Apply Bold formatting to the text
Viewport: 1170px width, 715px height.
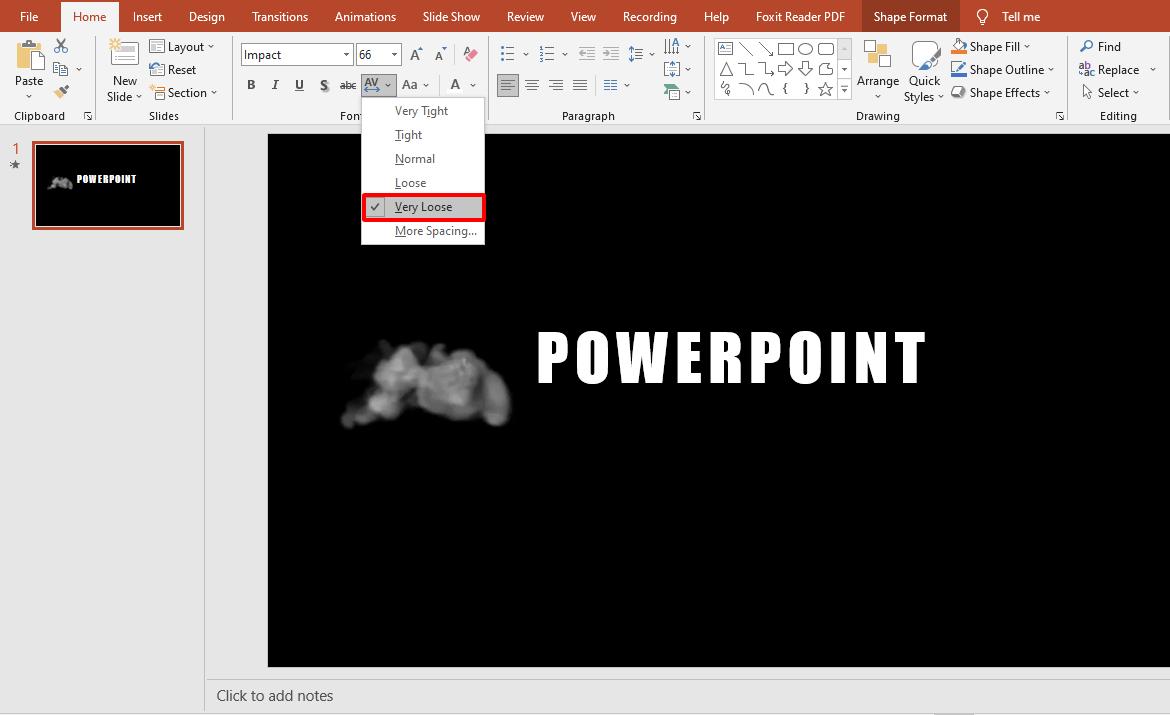point(251,85)
